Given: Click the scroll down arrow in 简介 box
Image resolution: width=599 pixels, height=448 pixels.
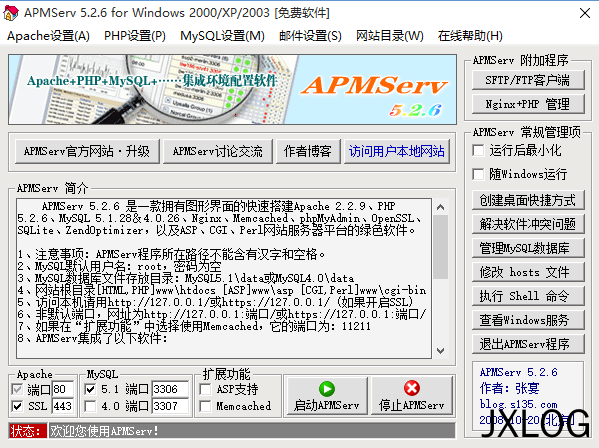Looking at the screenshot, I should tap(440, 350).
